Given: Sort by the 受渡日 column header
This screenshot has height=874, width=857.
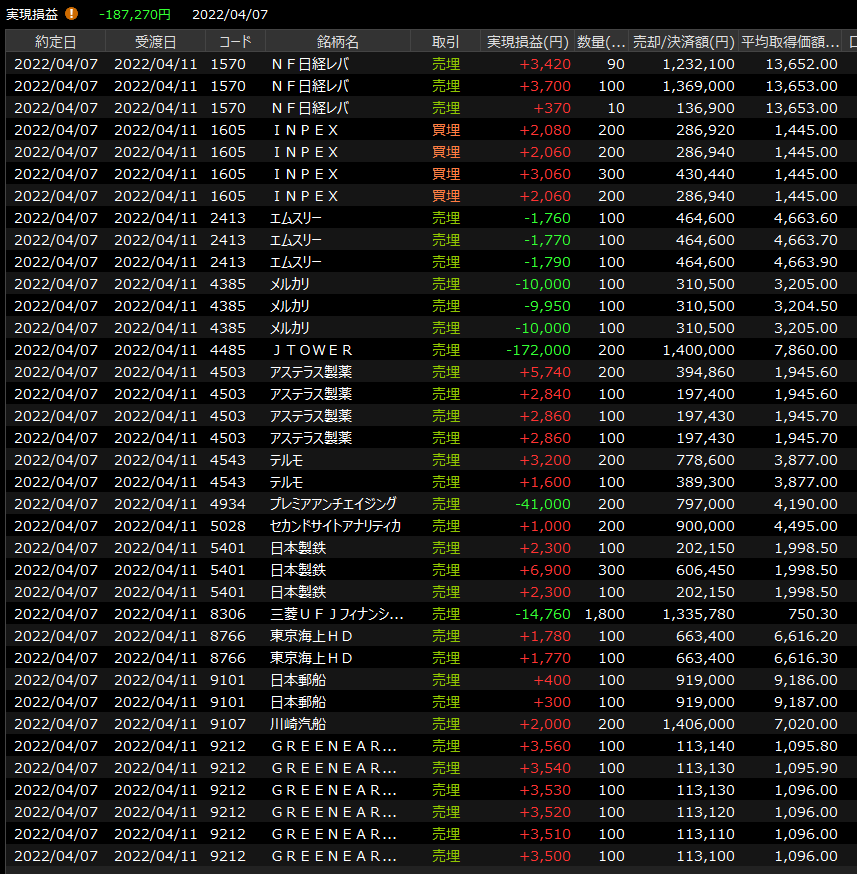Looking at the screenshot, I should click(x=155, y=41).
